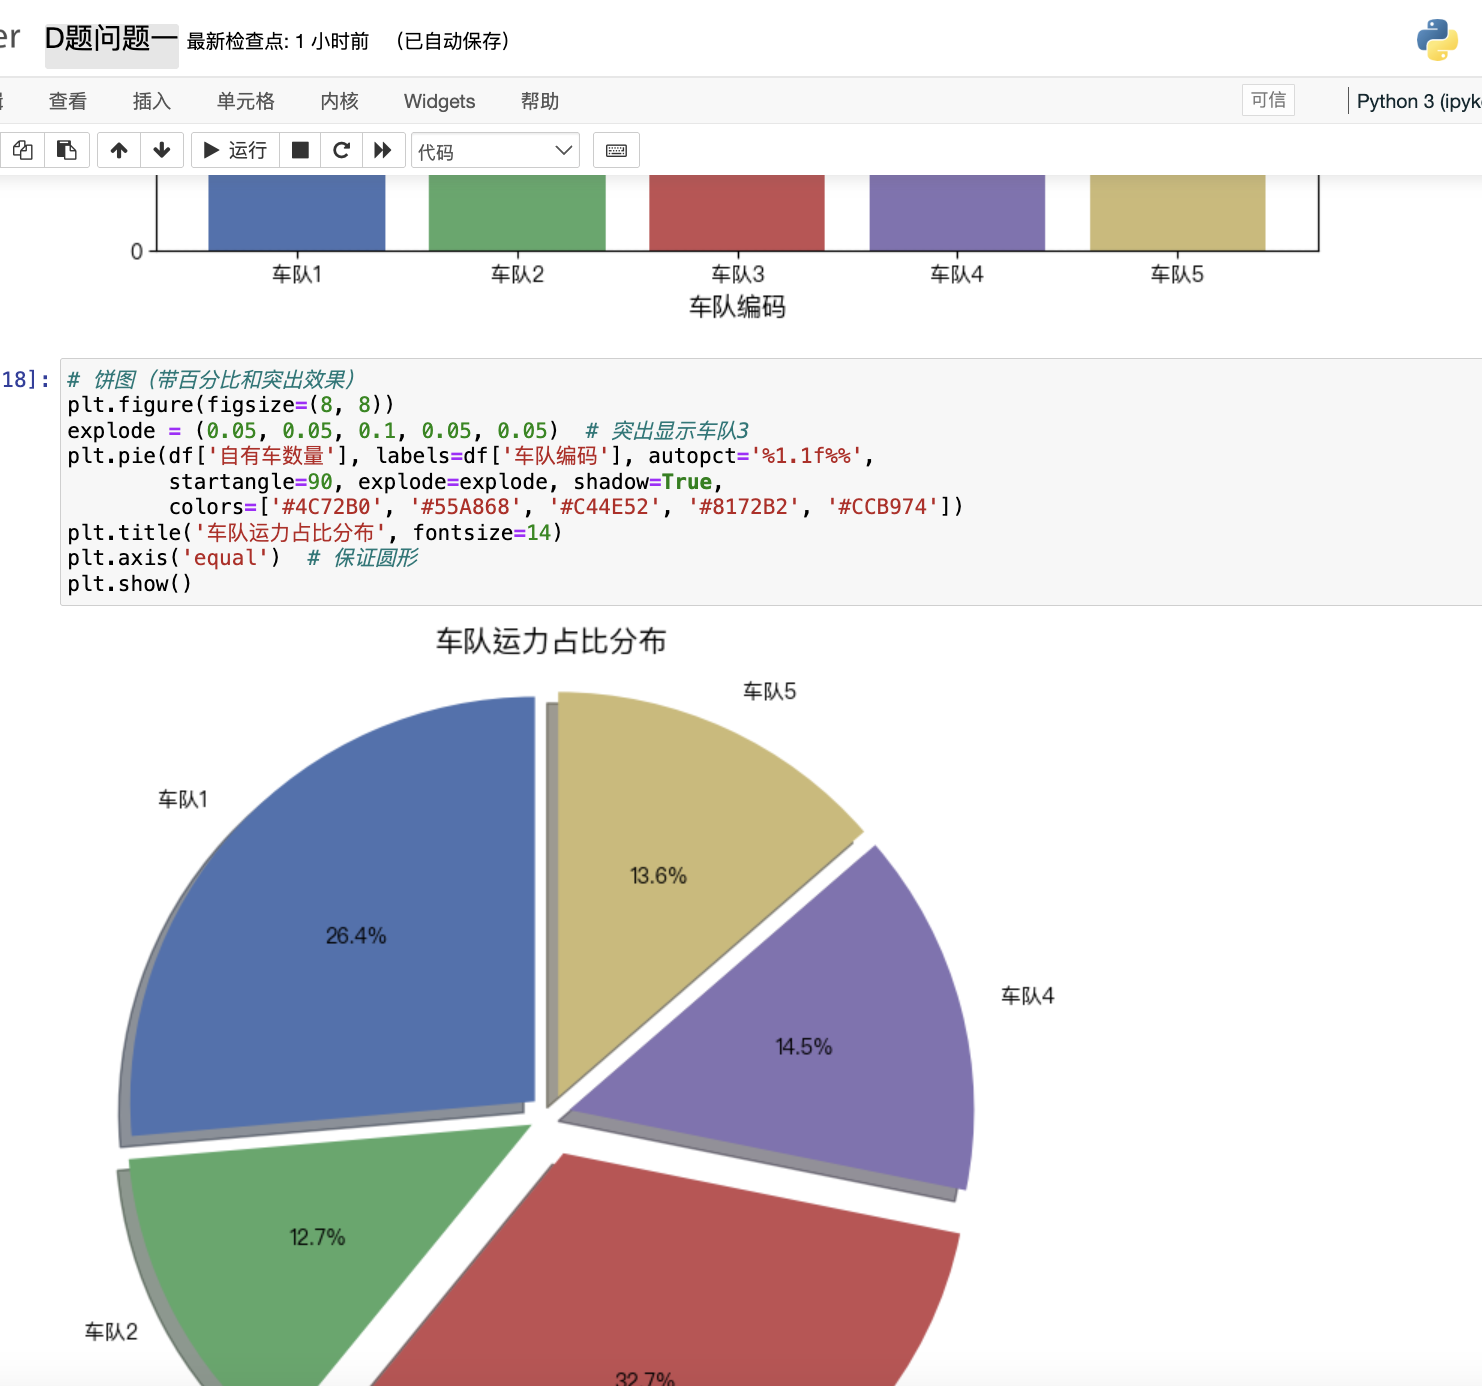The height and width of the screenshot is (1386, 1482).
Task: Click the 12.7% percentage label
Action: [x=317, y=1238]
